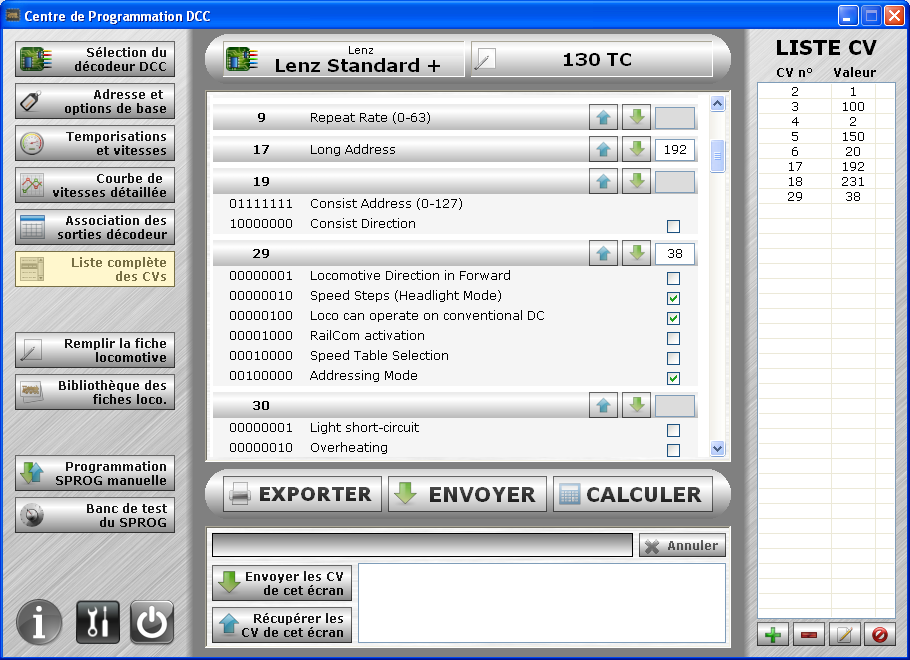Remove a CV with red minus icon
Viewport: 910px width, 660px height.
tap(808, 634)
